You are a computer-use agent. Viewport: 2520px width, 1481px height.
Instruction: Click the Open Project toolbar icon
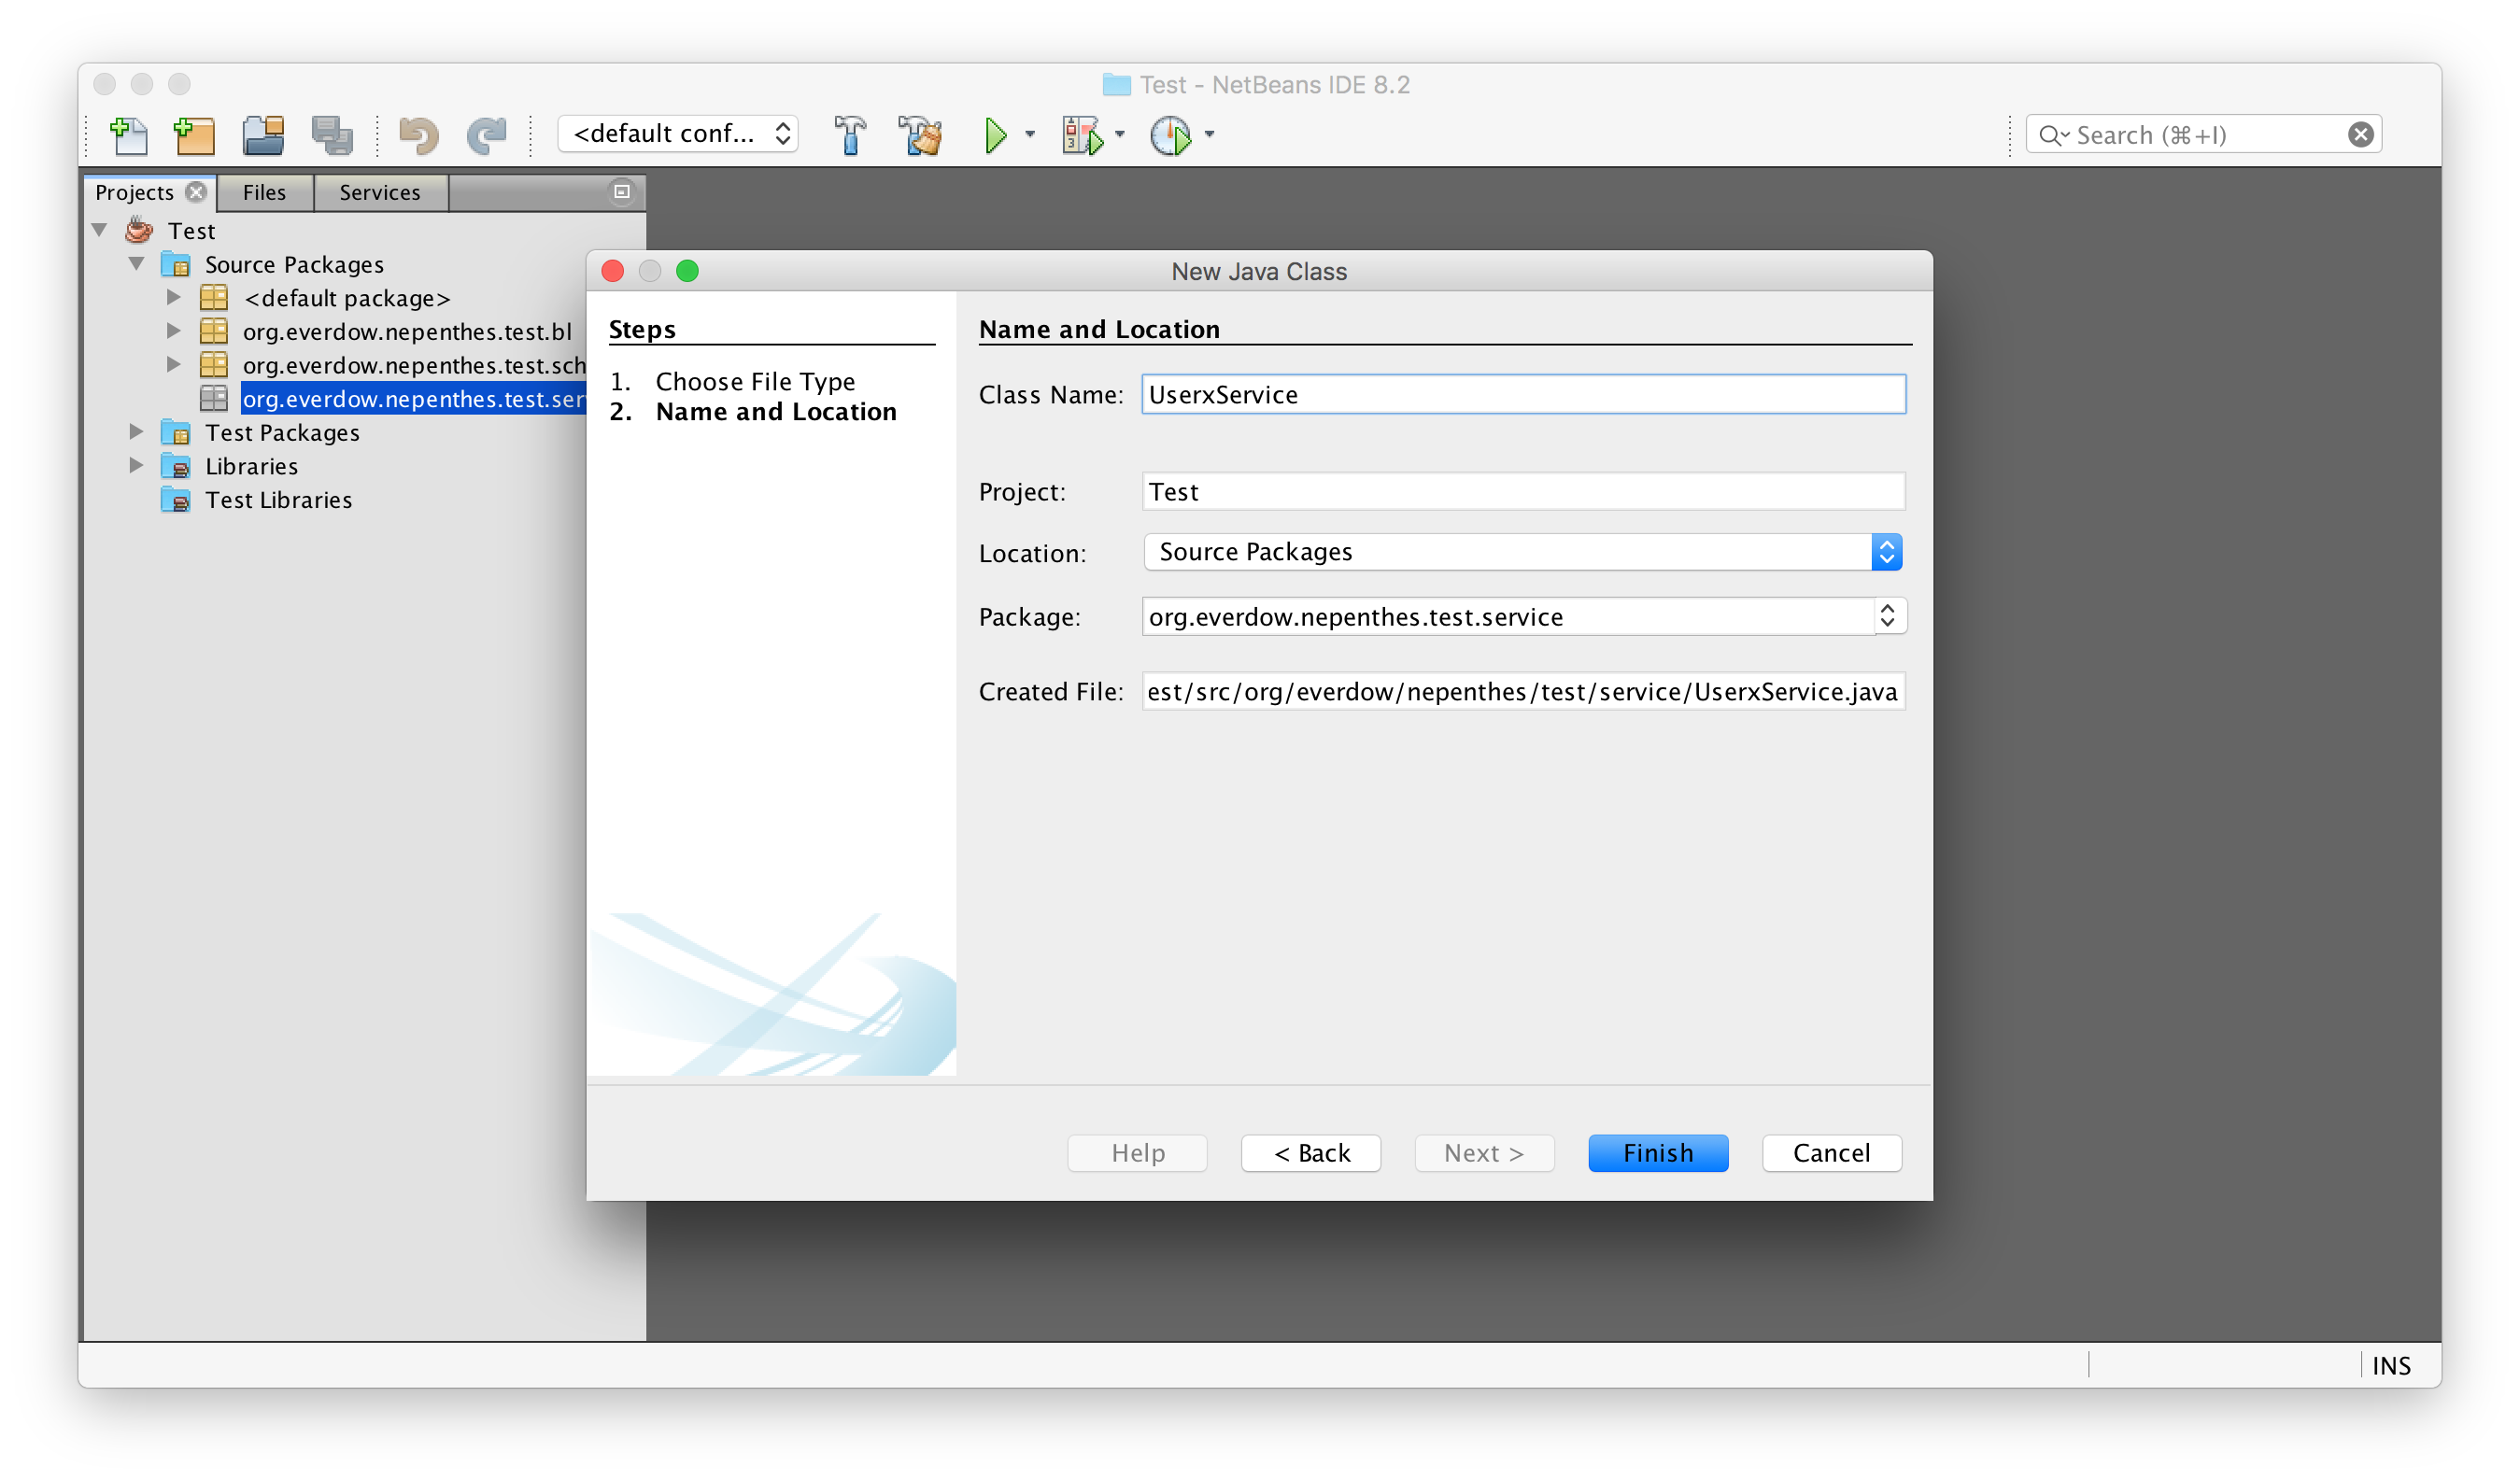(264, 135)
